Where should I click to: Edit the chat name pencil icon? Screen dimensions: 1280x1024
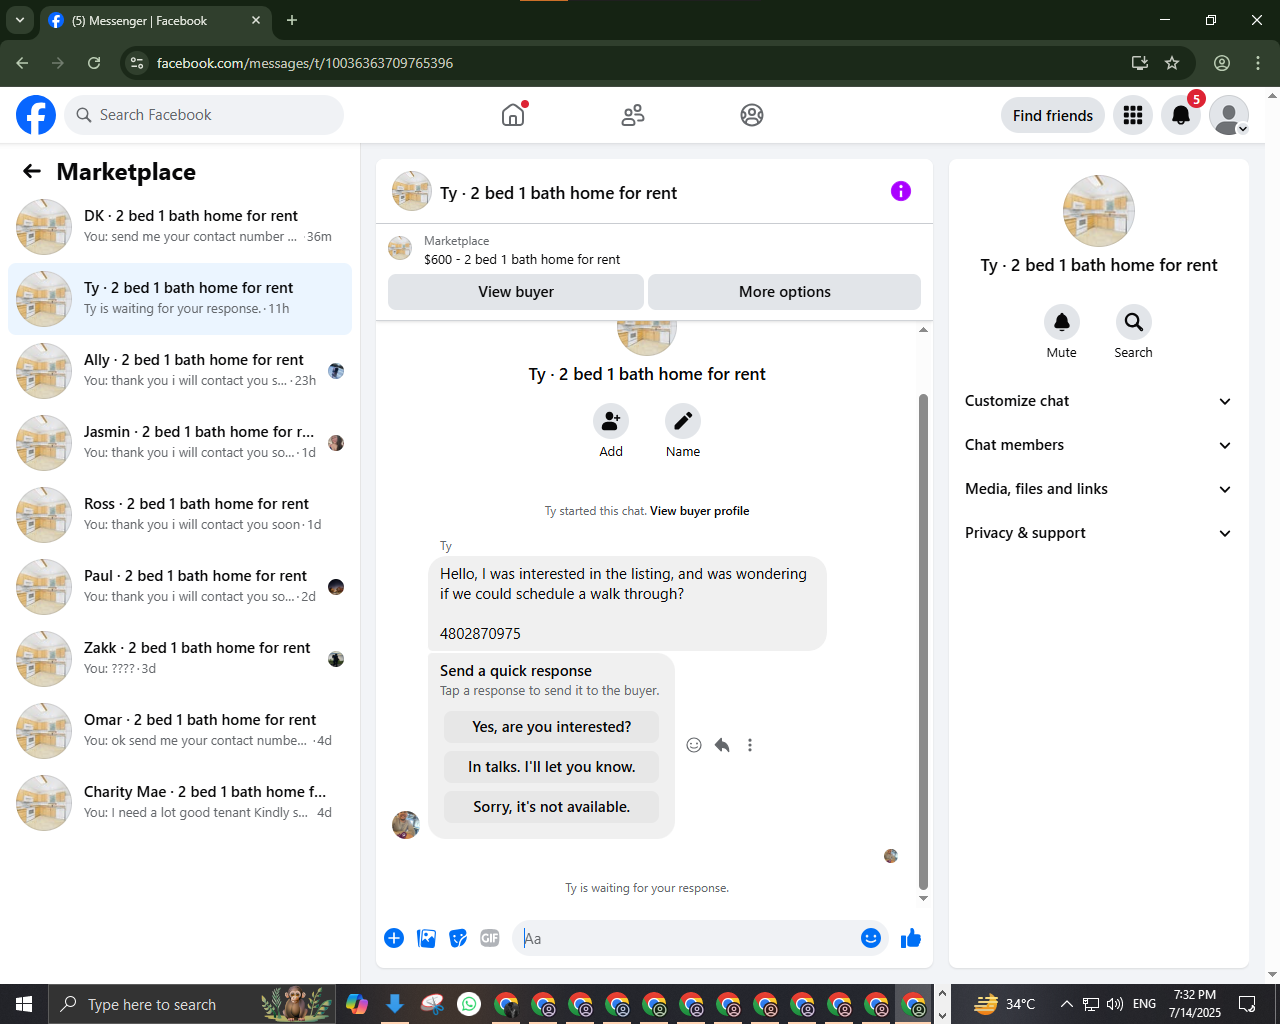click(683, 421)
